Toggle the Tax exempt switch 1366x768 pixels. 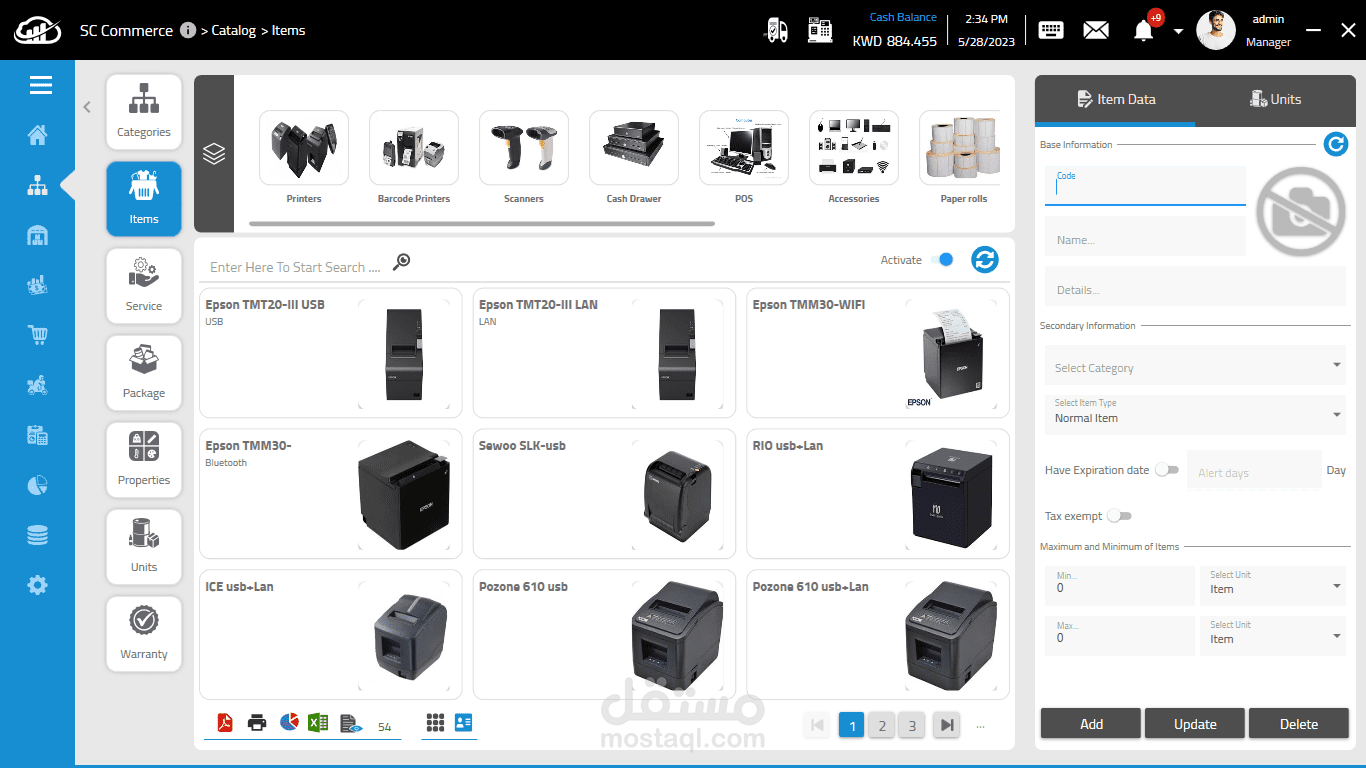(x=1119, y=516)
